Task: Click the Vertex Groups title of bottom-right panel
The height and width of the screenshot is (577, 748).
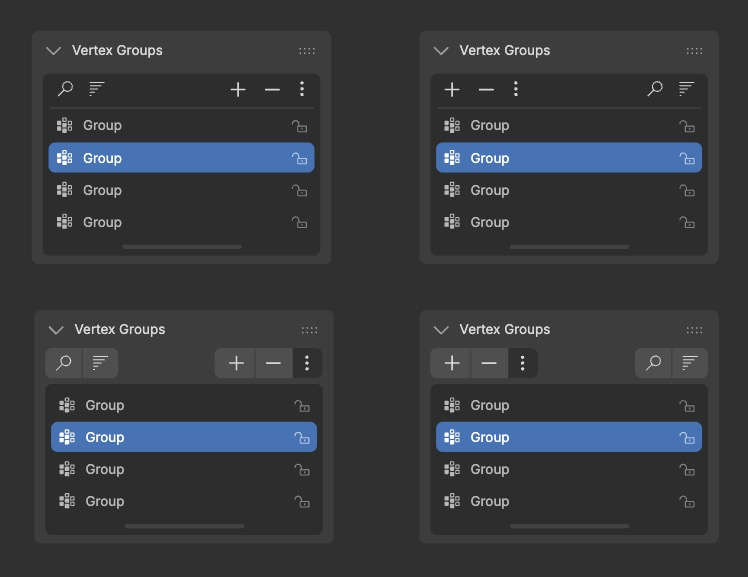Action: pos(505,330)
